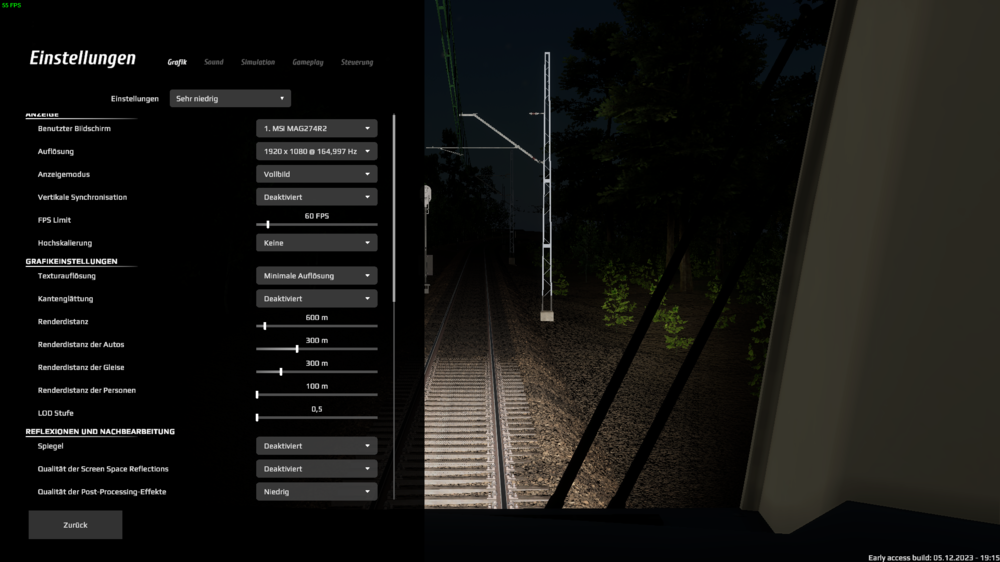Screen dimensions: 1000x562
Task: Change the Anzeigemodus dropdown
Action: 316,174
